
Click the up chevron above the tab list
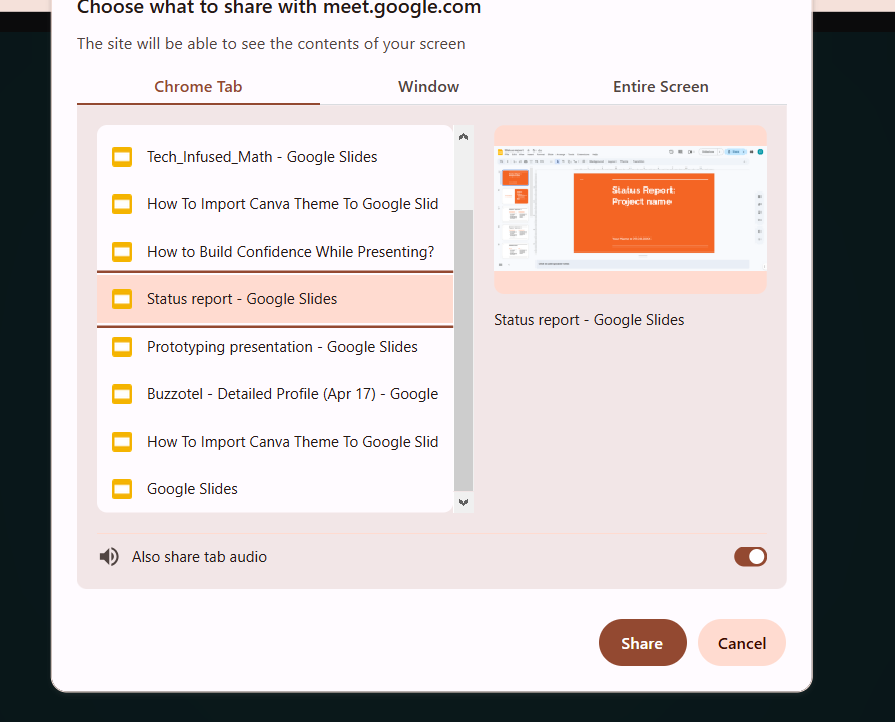[x=463, y=136]
